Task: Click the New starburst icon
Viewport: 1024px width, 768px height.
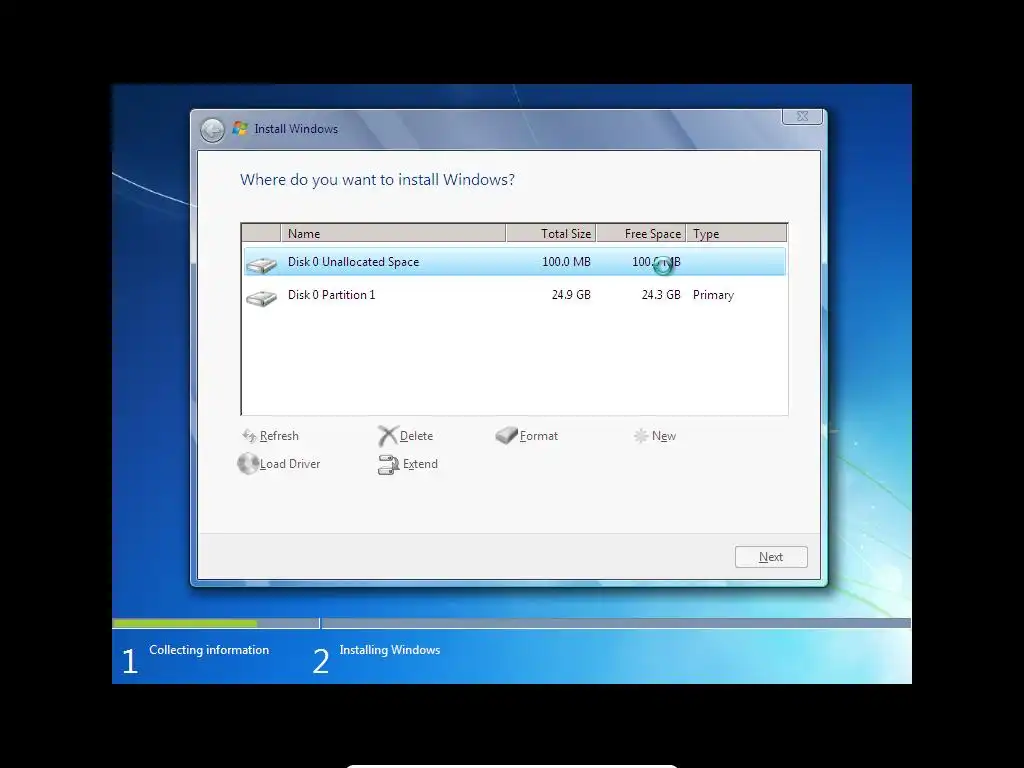Action: [641, 436]
